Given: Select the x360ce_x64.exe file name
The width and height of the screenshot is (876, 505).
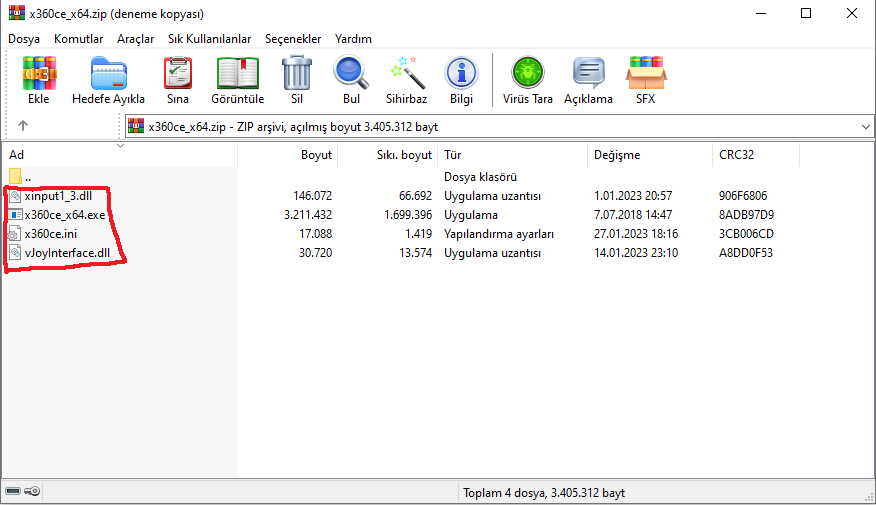Looking at the screenshot, I should coord(65,215).
